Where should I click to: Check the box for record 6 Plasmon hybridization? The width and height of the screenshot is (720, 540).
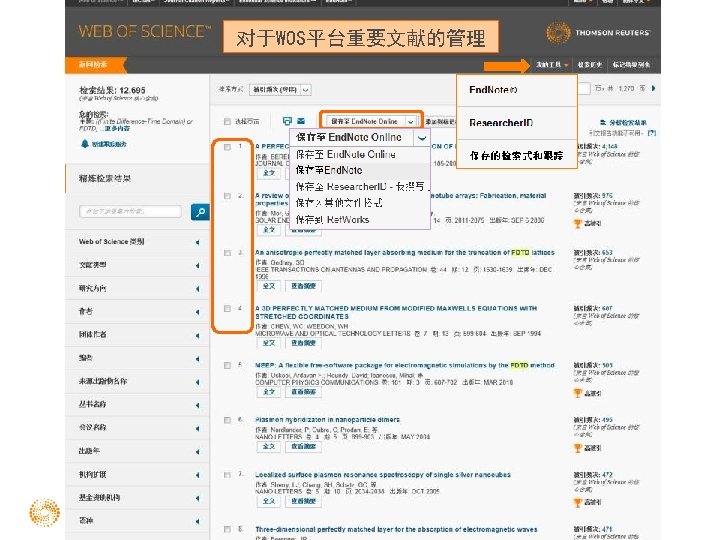tap(227, 420)
